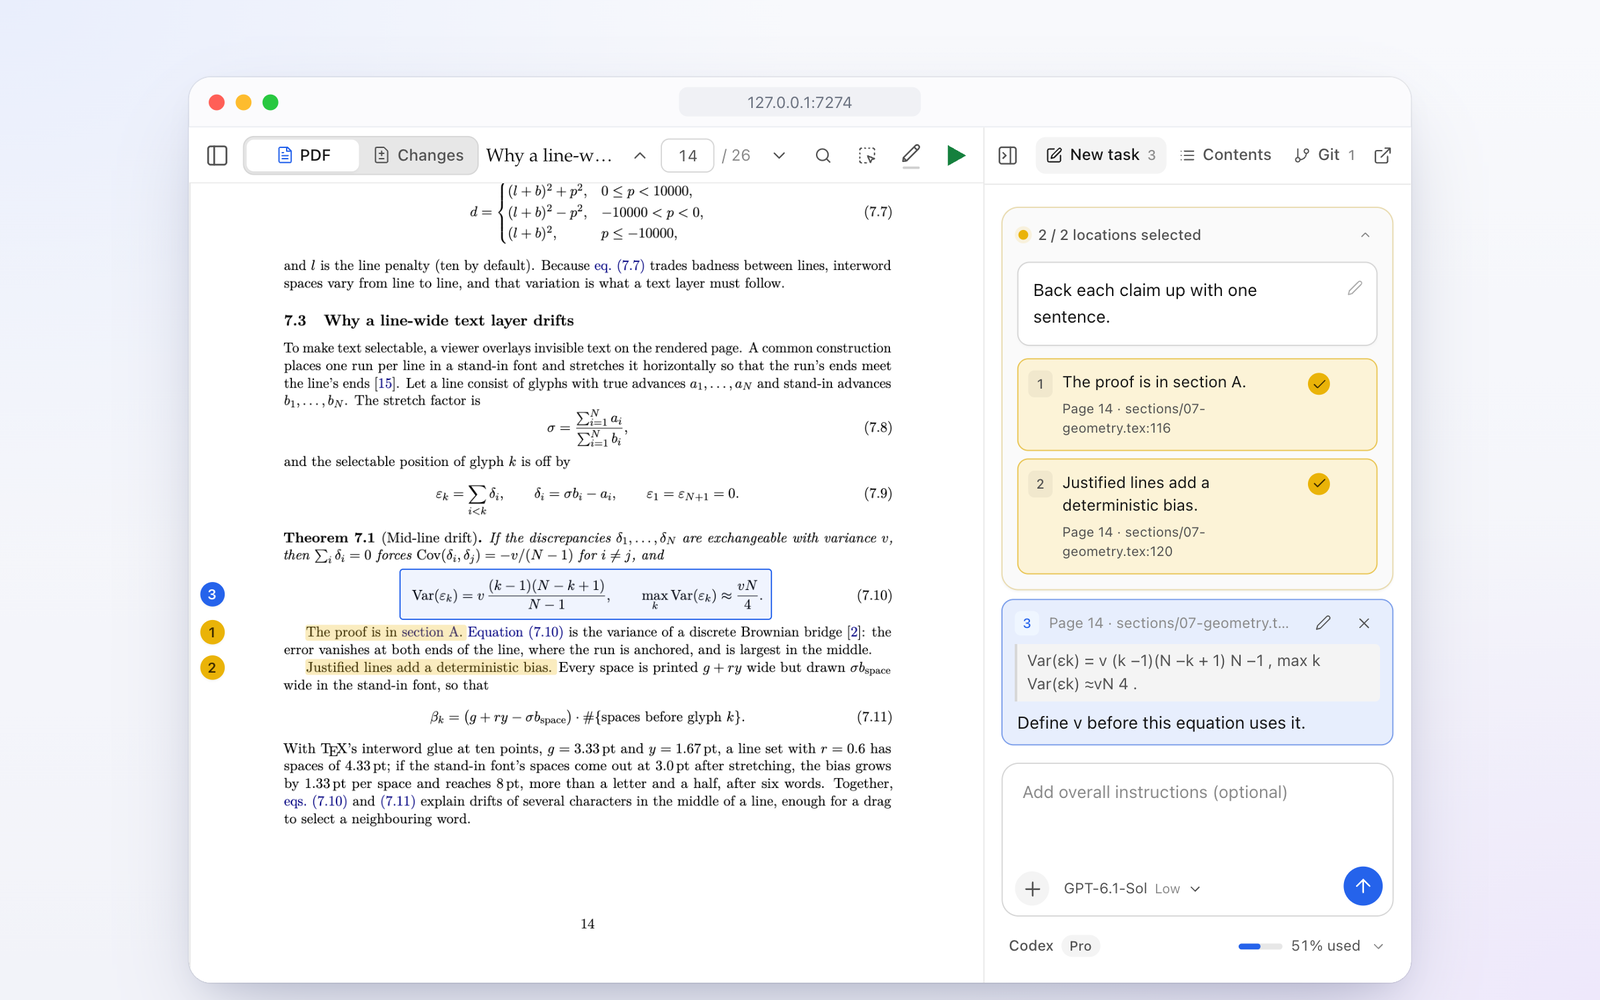
Task: Edit task 3 with its pencil icon
Action: click(x=1323, y=623)
